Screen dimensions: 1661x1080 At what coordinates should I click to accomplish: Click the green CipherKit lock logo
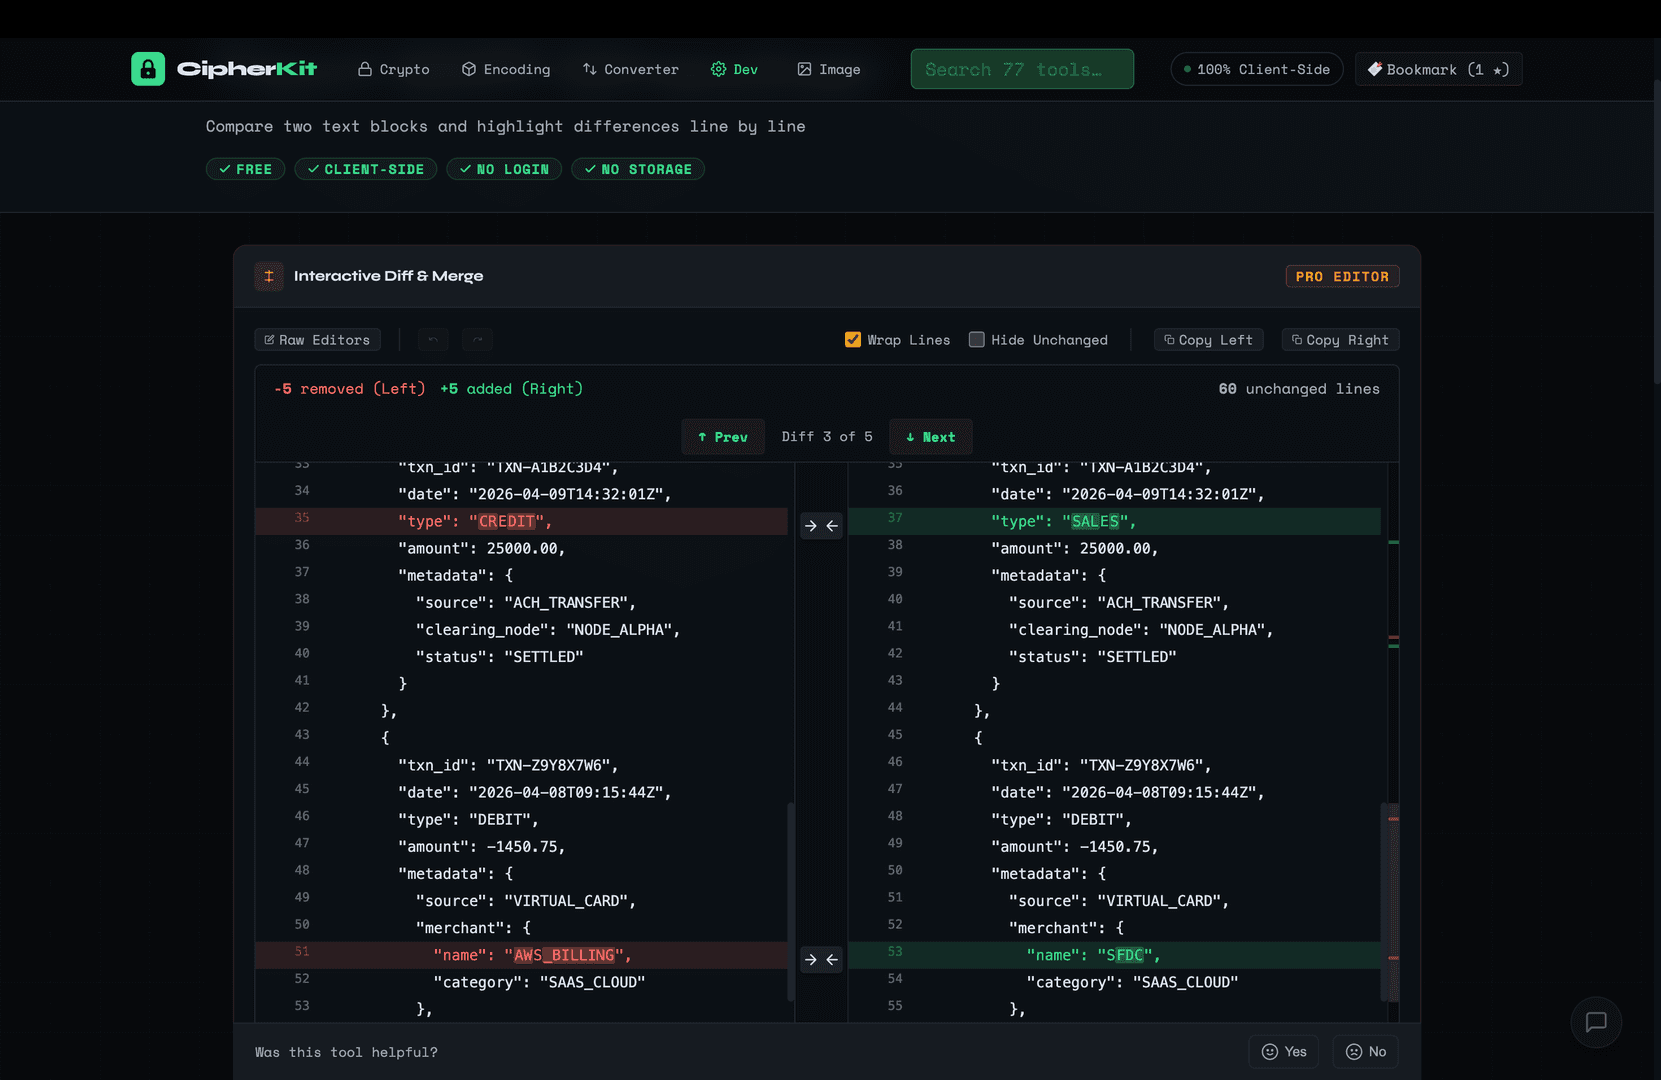click(148, 69)
